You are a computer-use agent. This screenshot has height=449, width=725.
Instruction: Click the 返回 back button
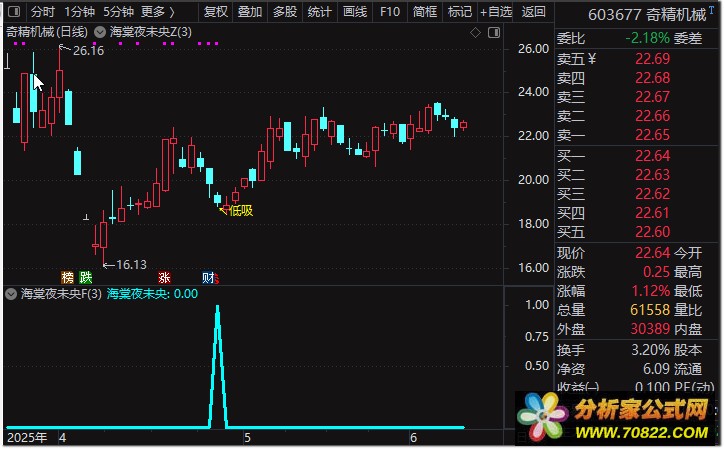click(533, 12)
